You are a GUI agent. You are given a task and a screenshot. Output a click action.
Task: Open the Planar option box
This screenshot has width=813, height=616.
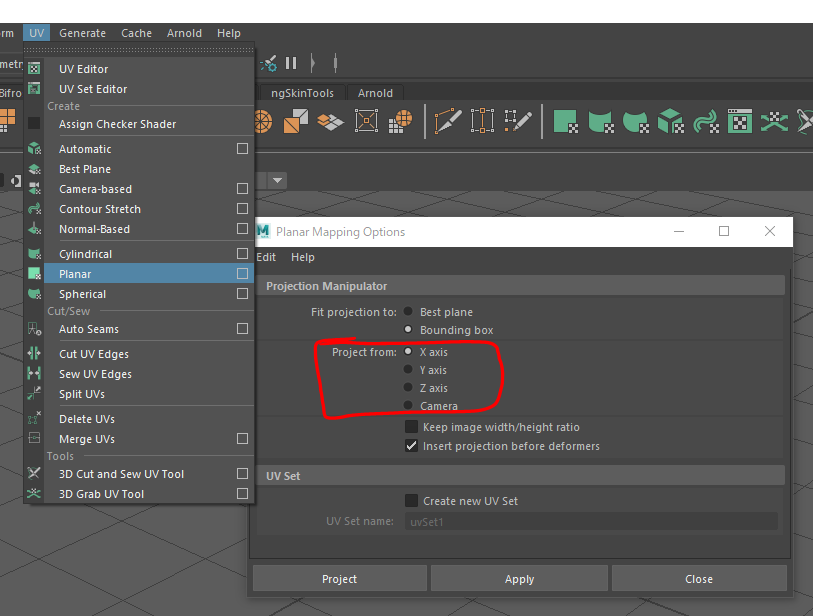pyautogui.click(x=242, y=274)
